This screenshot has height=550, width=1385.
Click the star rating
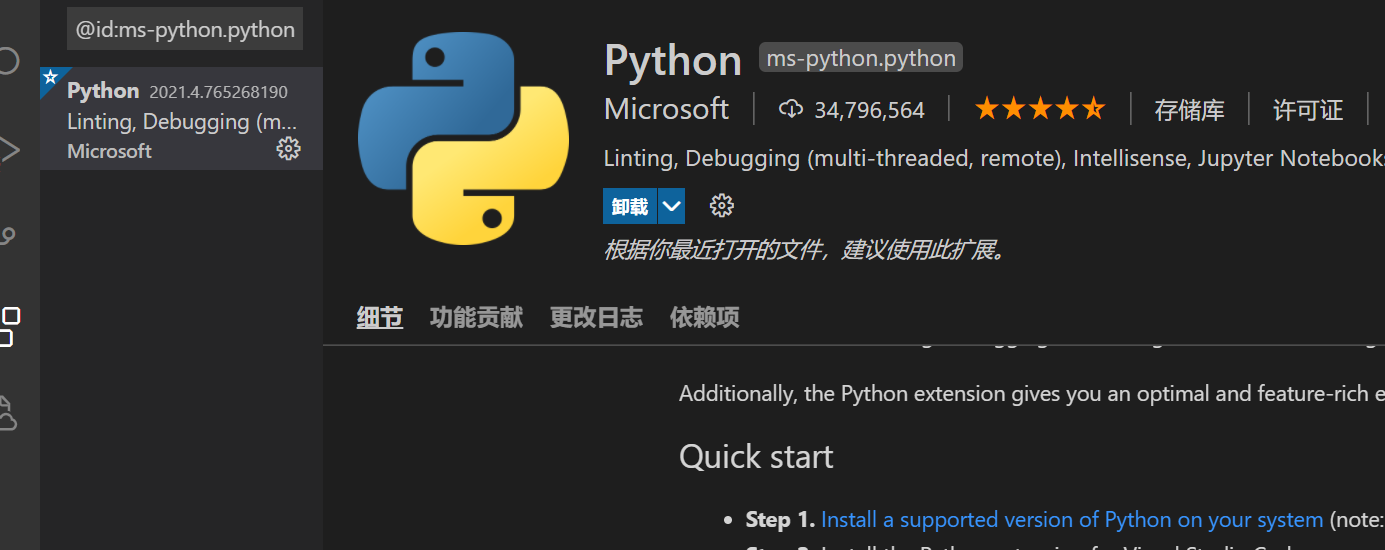coord(1040,109)
